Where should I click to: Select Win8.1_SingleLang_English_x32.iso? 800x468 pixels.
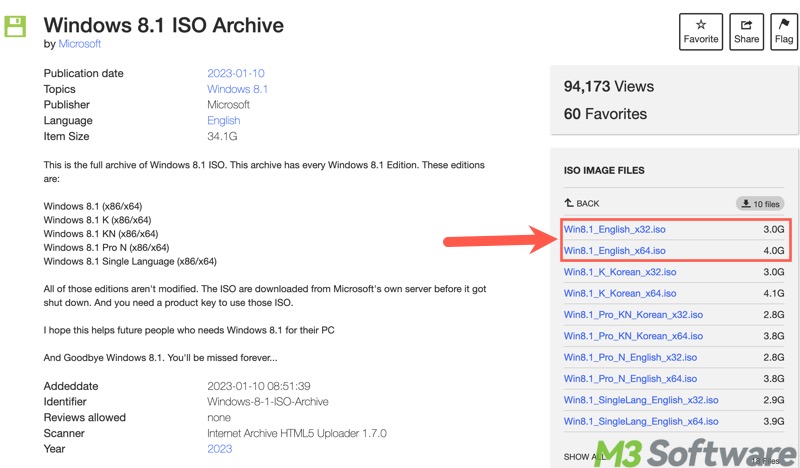click(x=641, y=400)
